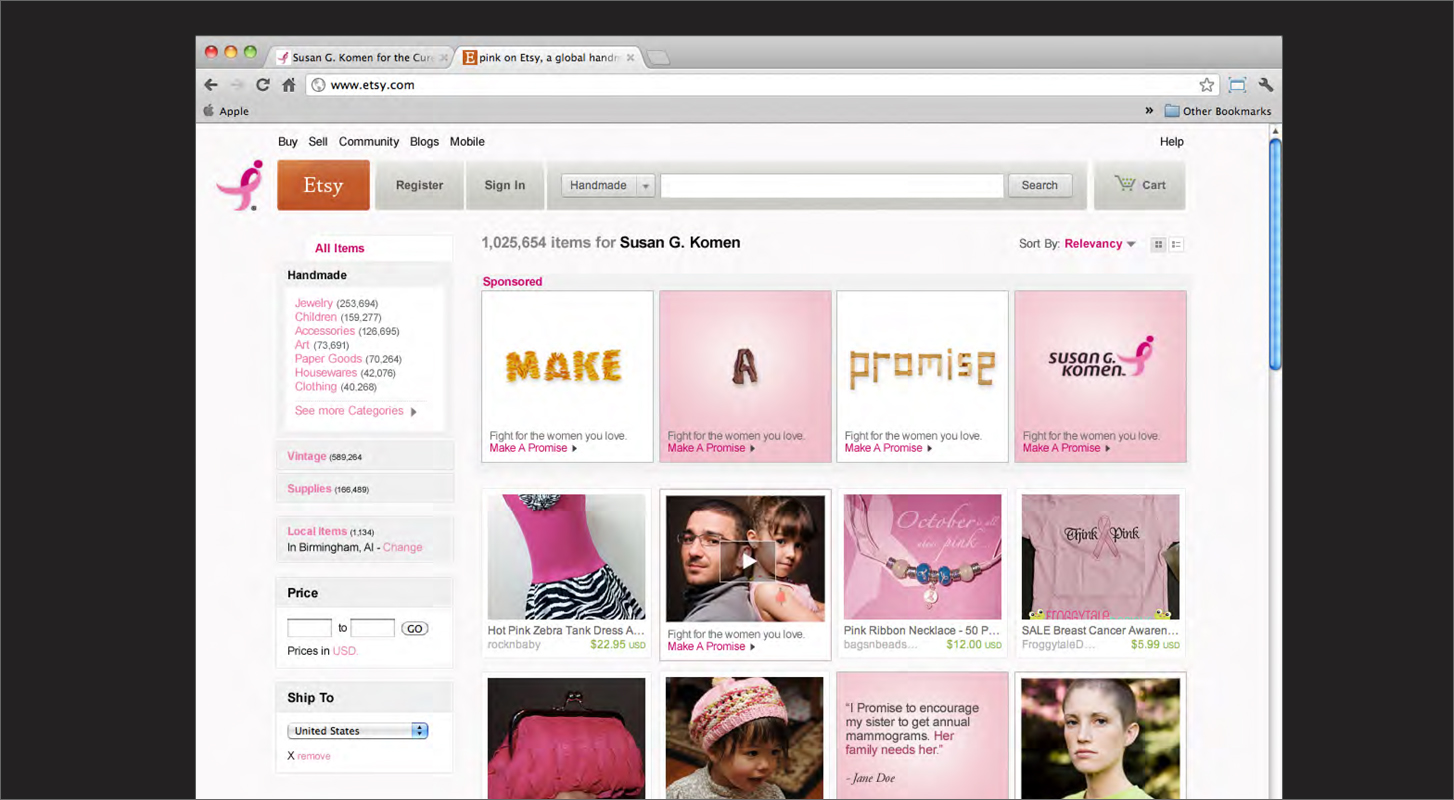Open the Supplies section
Image resolution: width=1454 pixels, height=800 pixels.
[309, 489]
